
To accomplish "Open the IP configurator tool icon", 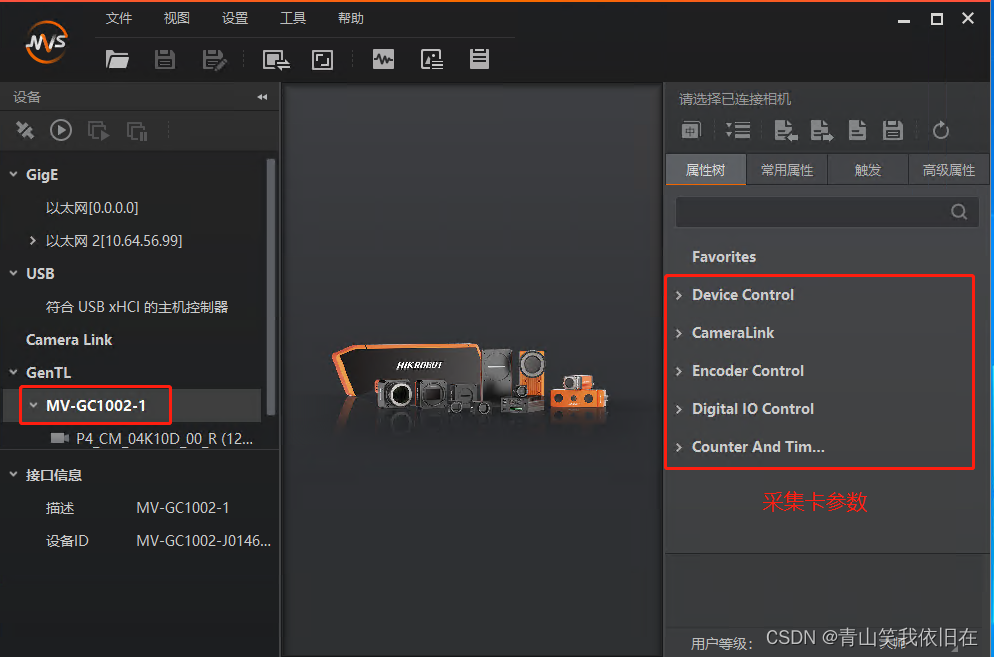I will (x=276, y=60).
